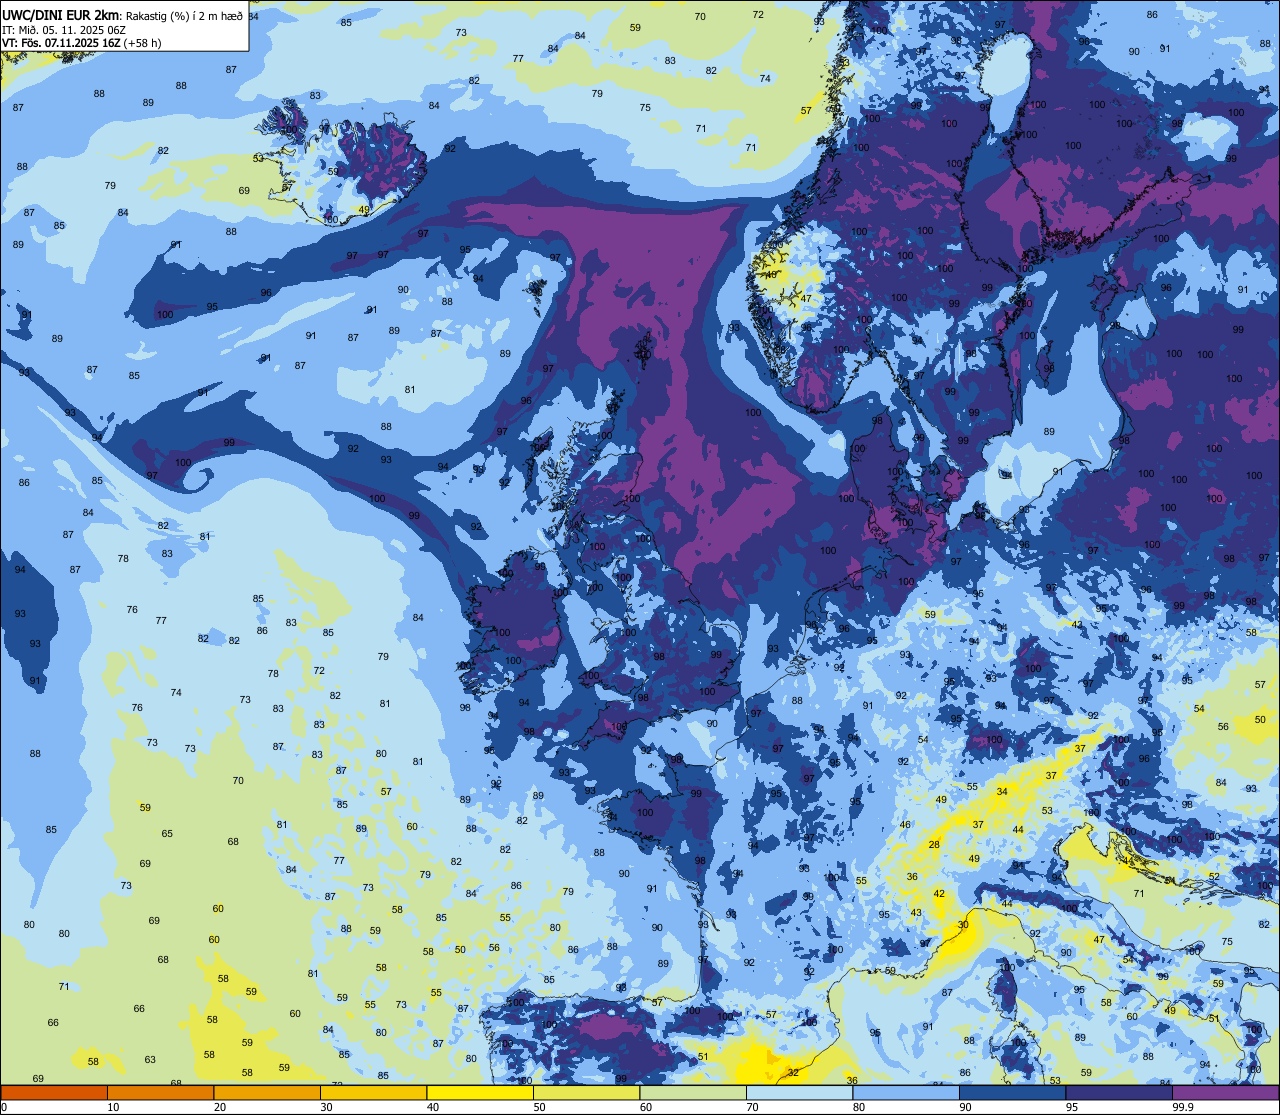Select the 60–70 pale green legend swatch
This screenshot has height=1115, width=1280.
coord(693,1092)
